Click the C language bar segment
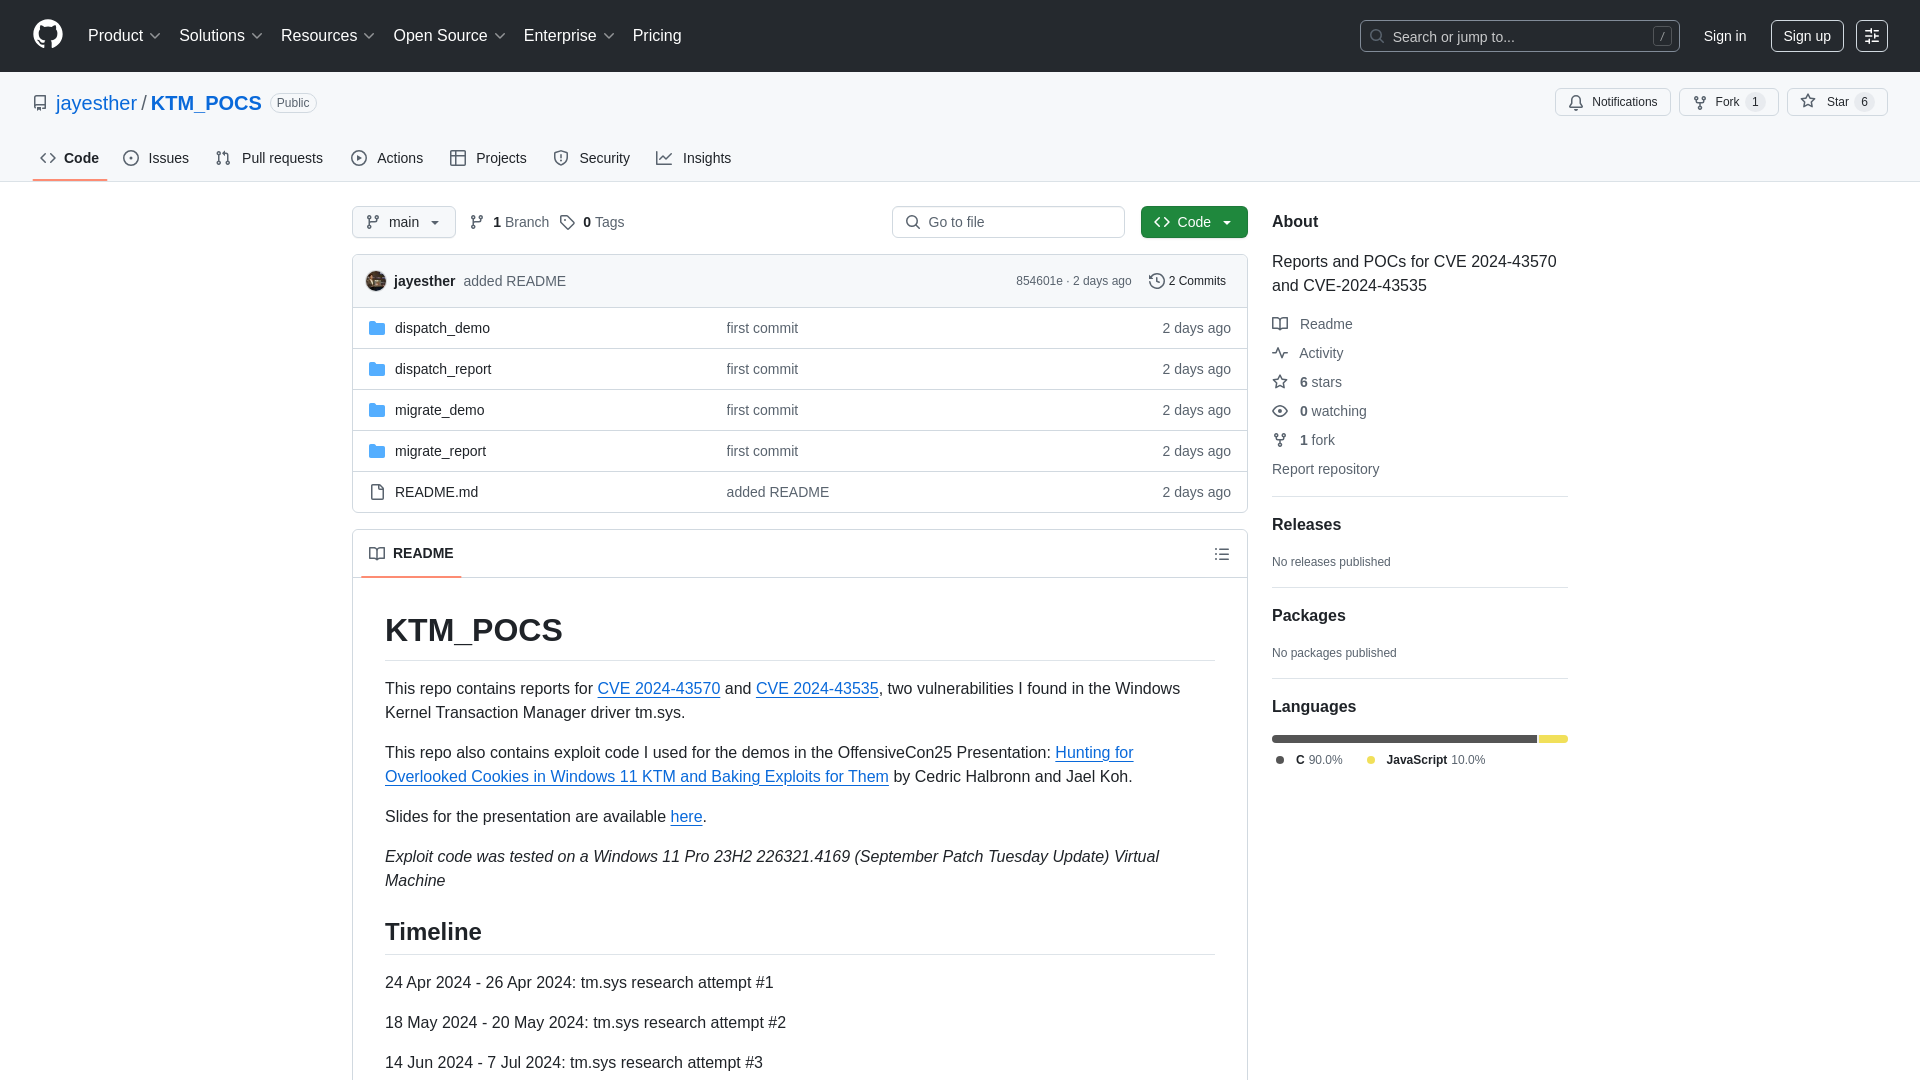This screenshot has height=1080, width=1920. (x=1404, y=739)
